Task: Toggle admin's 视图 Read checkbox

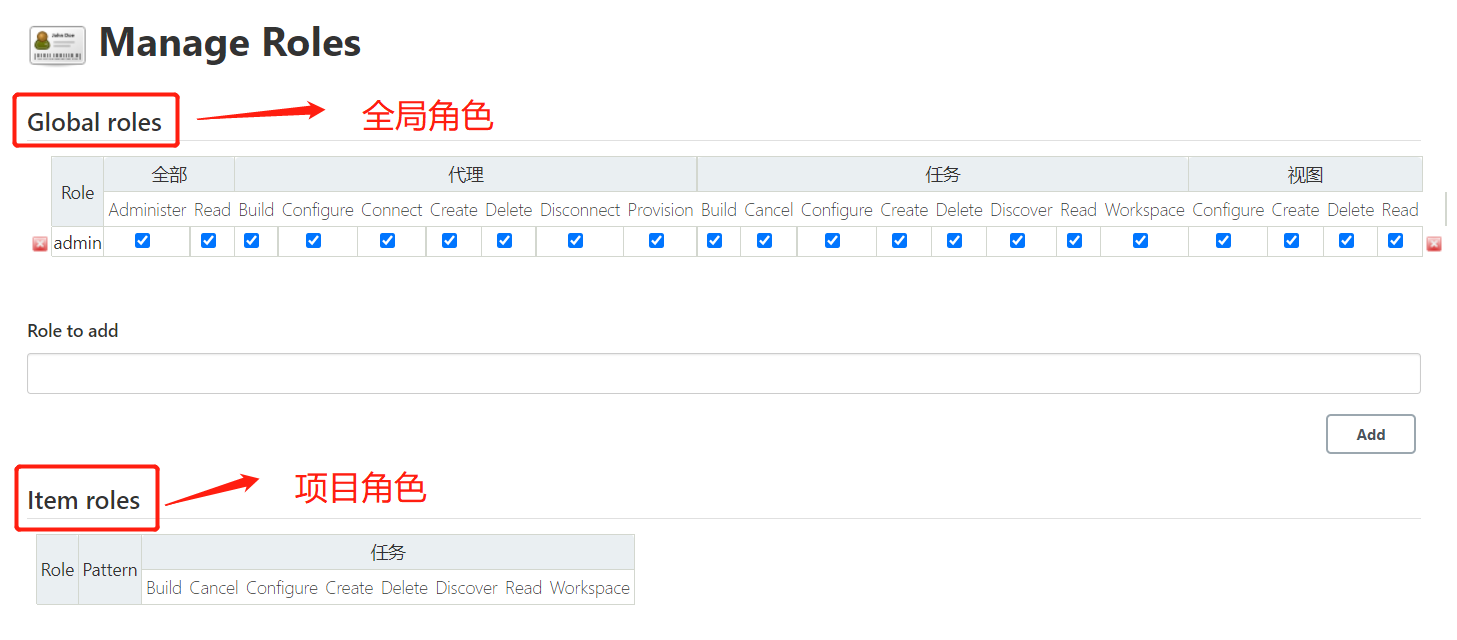Action: 1396,240
